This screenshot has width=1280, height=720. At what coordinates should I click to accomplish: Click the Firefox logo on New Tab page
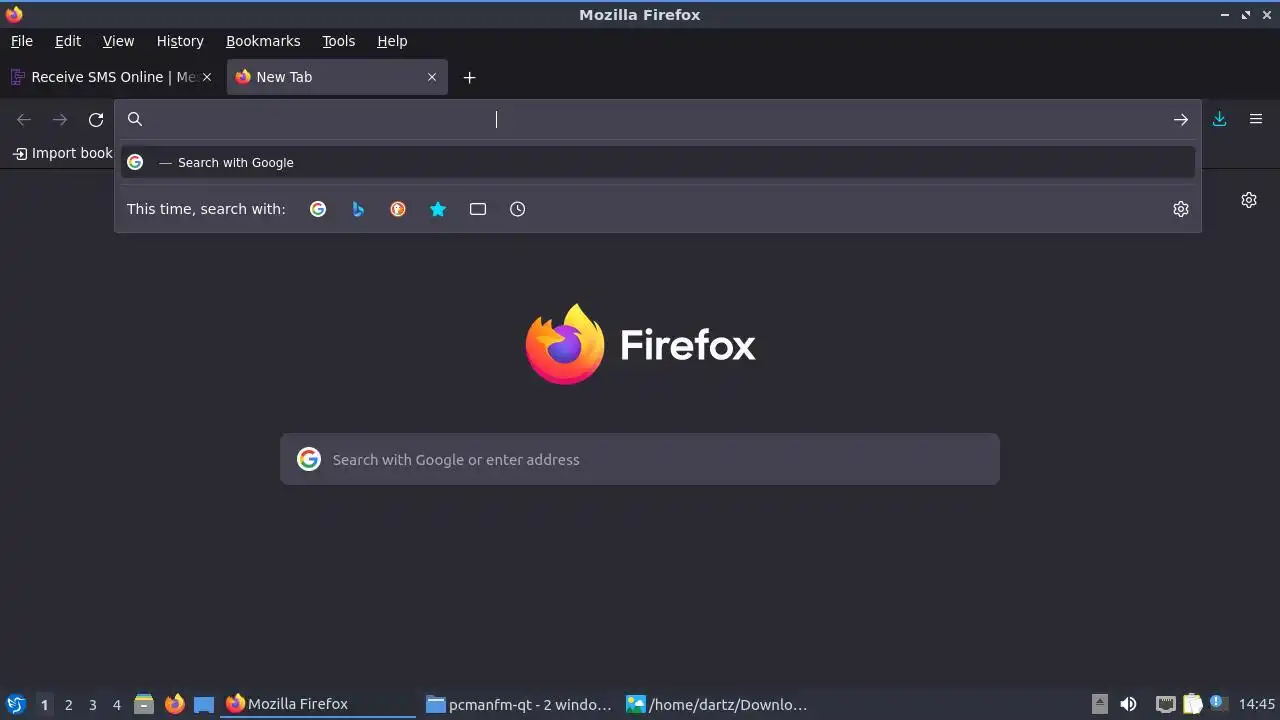click(640, 344)
